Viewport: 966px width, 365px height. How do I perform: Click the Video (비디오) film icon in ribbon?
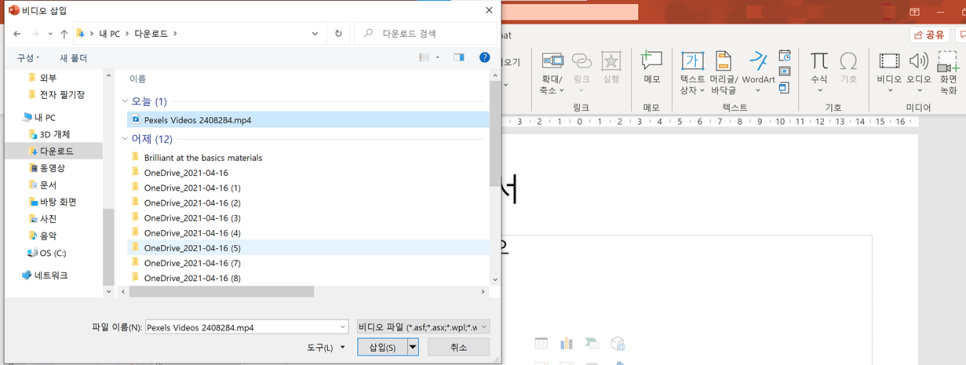890,60
